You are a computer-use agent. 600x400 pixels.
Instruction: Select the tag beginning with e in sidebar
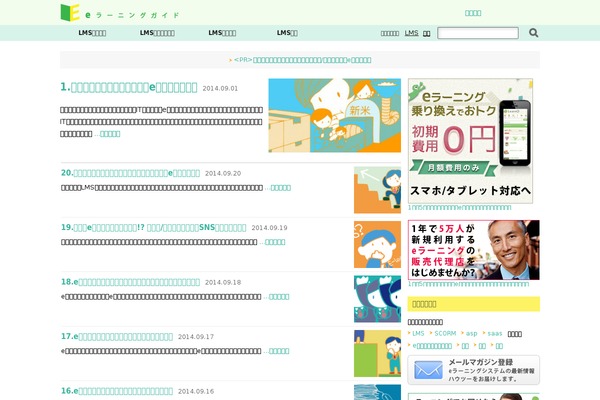coord(432,346)
